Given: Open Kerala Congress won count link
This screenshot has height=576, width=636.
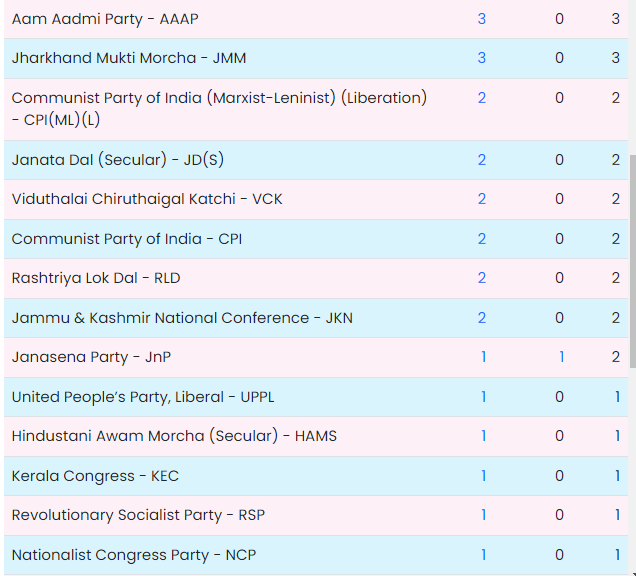Looking at the screenshot, I should (x=483, y=475).
